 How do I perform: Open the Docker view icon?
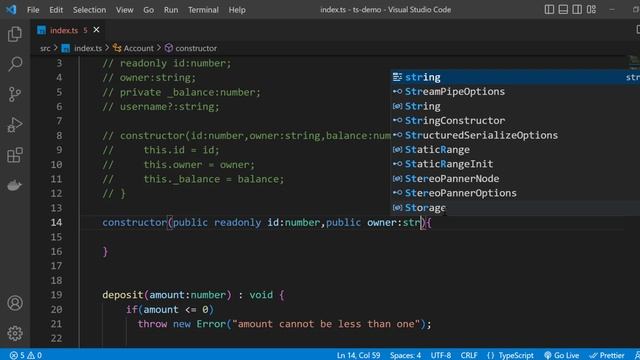[x=15, y=185]
